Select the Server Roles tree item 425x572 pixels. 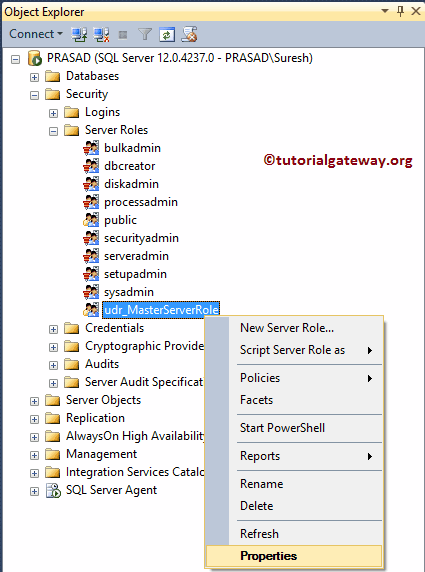click(x=116, y=130)
